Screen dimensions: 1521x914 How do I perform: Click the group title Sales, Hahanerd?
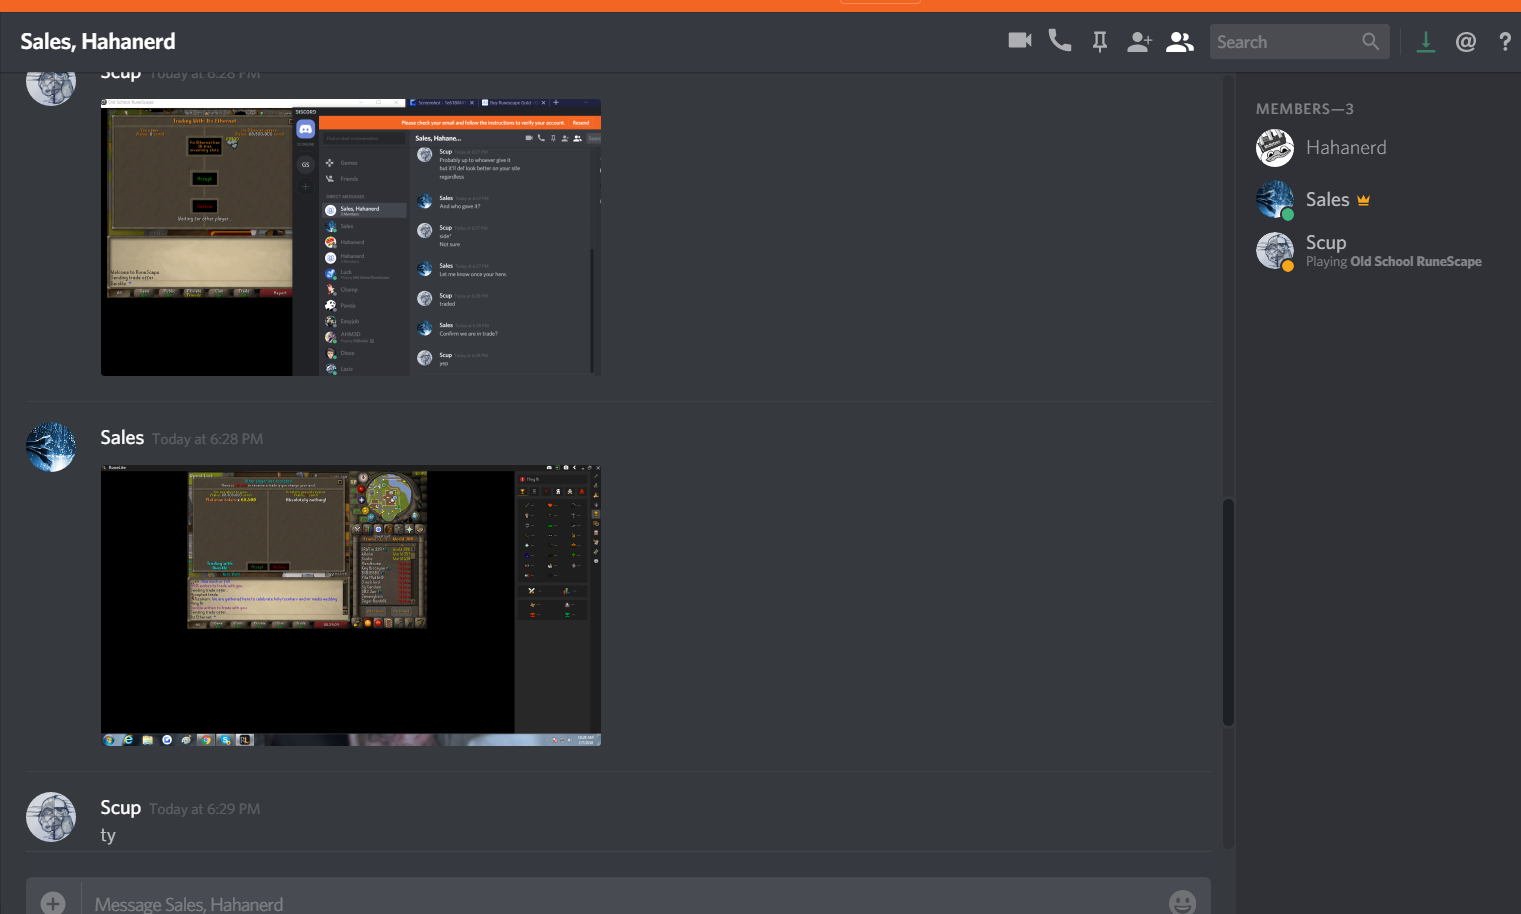(98, 42)
